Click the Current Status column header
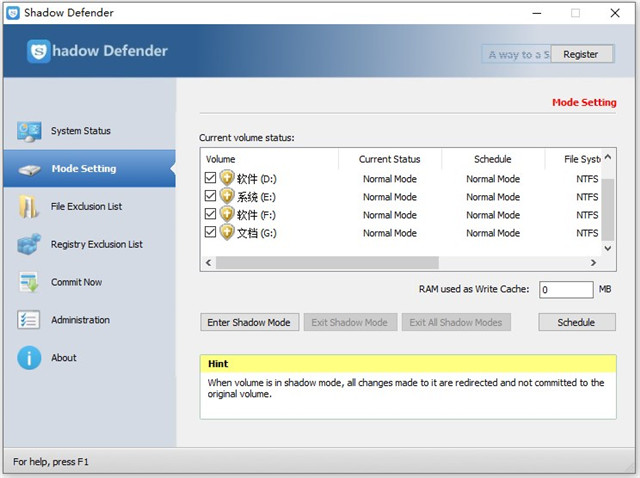This screenshot has height=478, width=640. [390, 159]
